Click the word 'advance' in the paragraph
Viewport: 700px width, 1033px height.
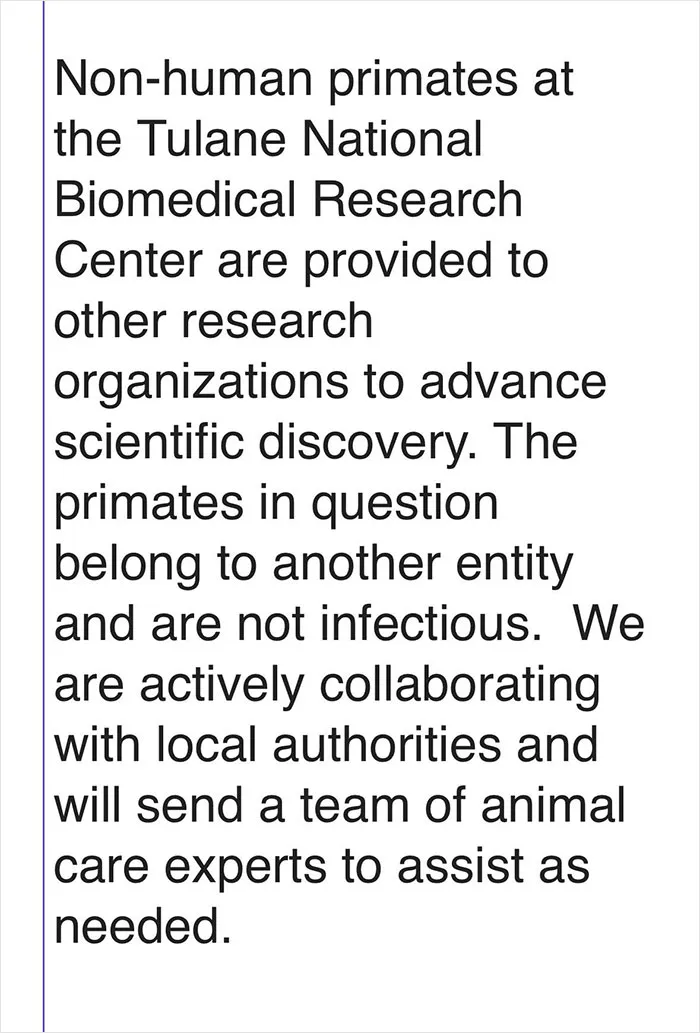point(513,382)
